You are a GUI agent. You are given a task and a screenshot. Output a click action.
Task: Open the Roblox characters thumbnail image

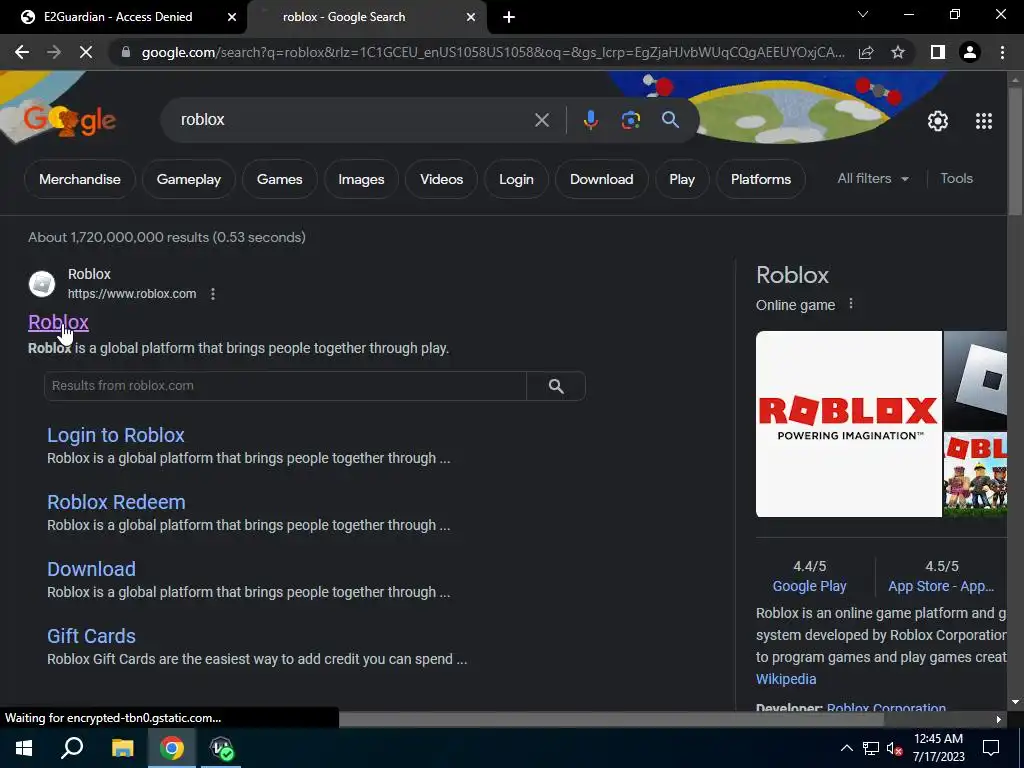point(975,475)
